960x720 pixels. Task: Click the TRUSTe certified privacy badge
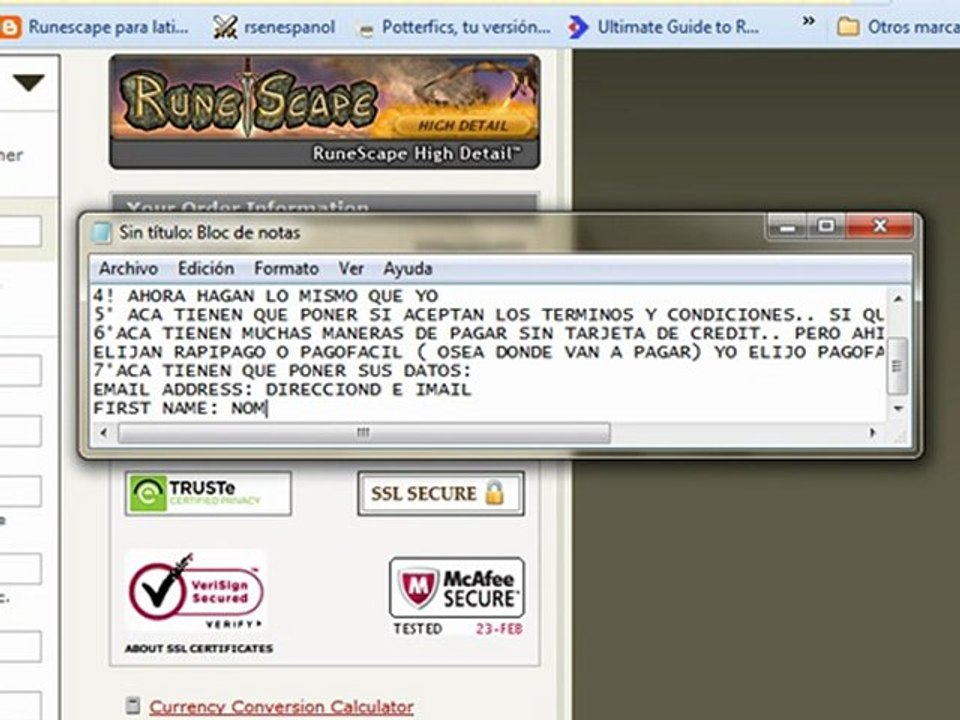tap(208, 493)
